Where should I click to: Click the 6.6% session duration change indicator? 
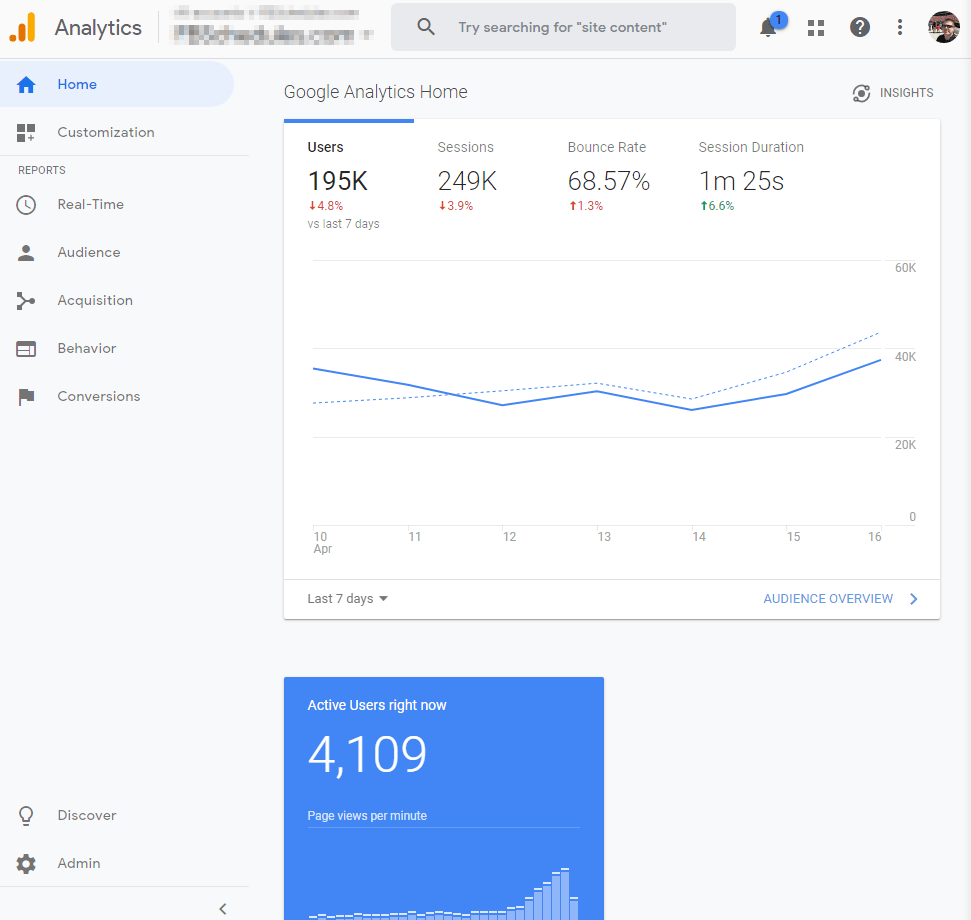(x=717, y=206)
